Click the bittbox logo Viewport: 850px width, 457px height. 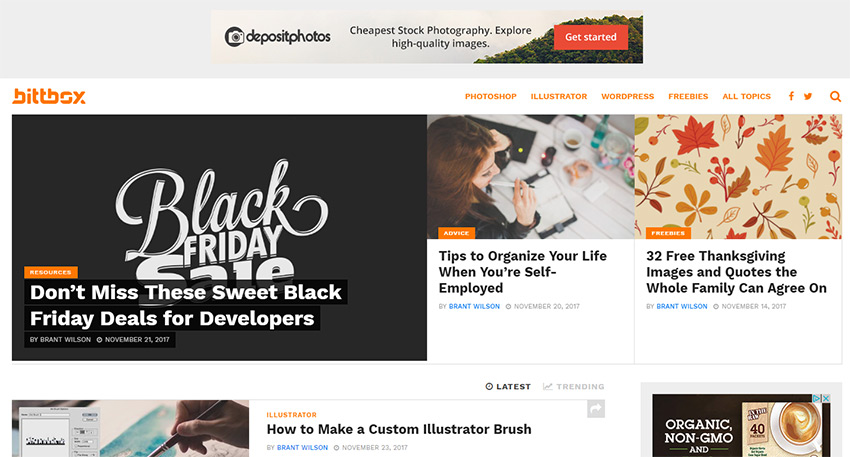coord(49,96)
